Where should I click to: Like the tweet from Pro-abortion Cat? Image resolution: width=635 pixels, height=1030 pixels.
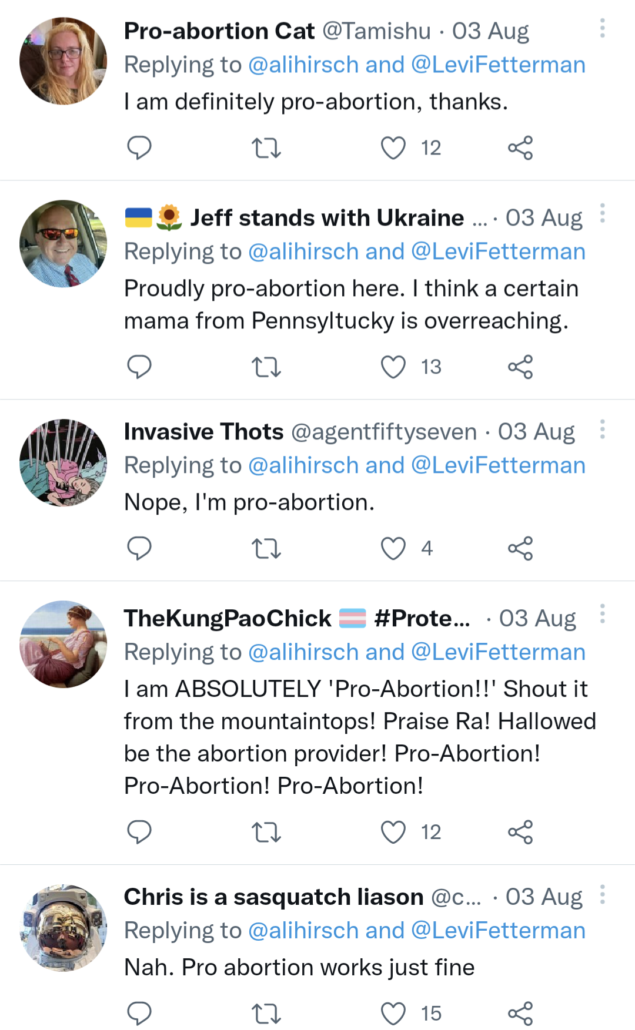395,149
